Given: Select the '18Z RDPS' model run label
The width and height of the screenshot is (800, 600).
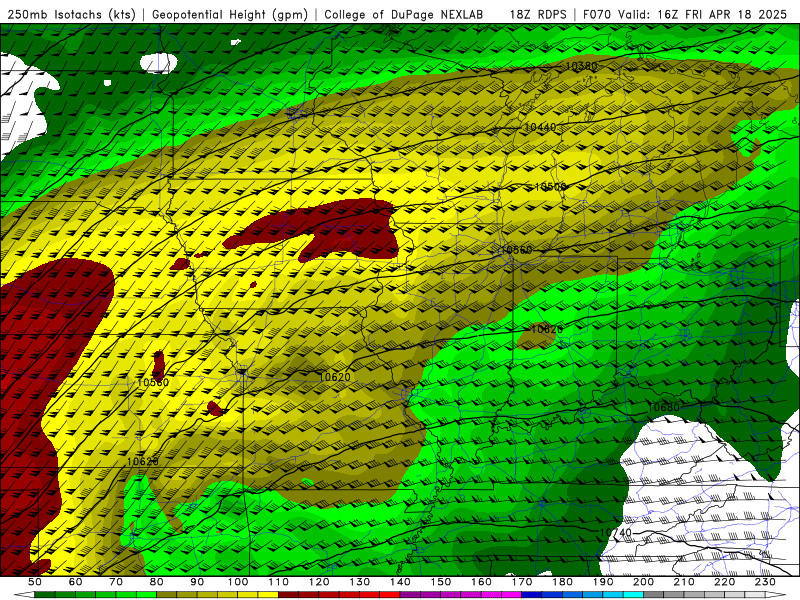Looking at the screenshot, I should click(538, 14).
